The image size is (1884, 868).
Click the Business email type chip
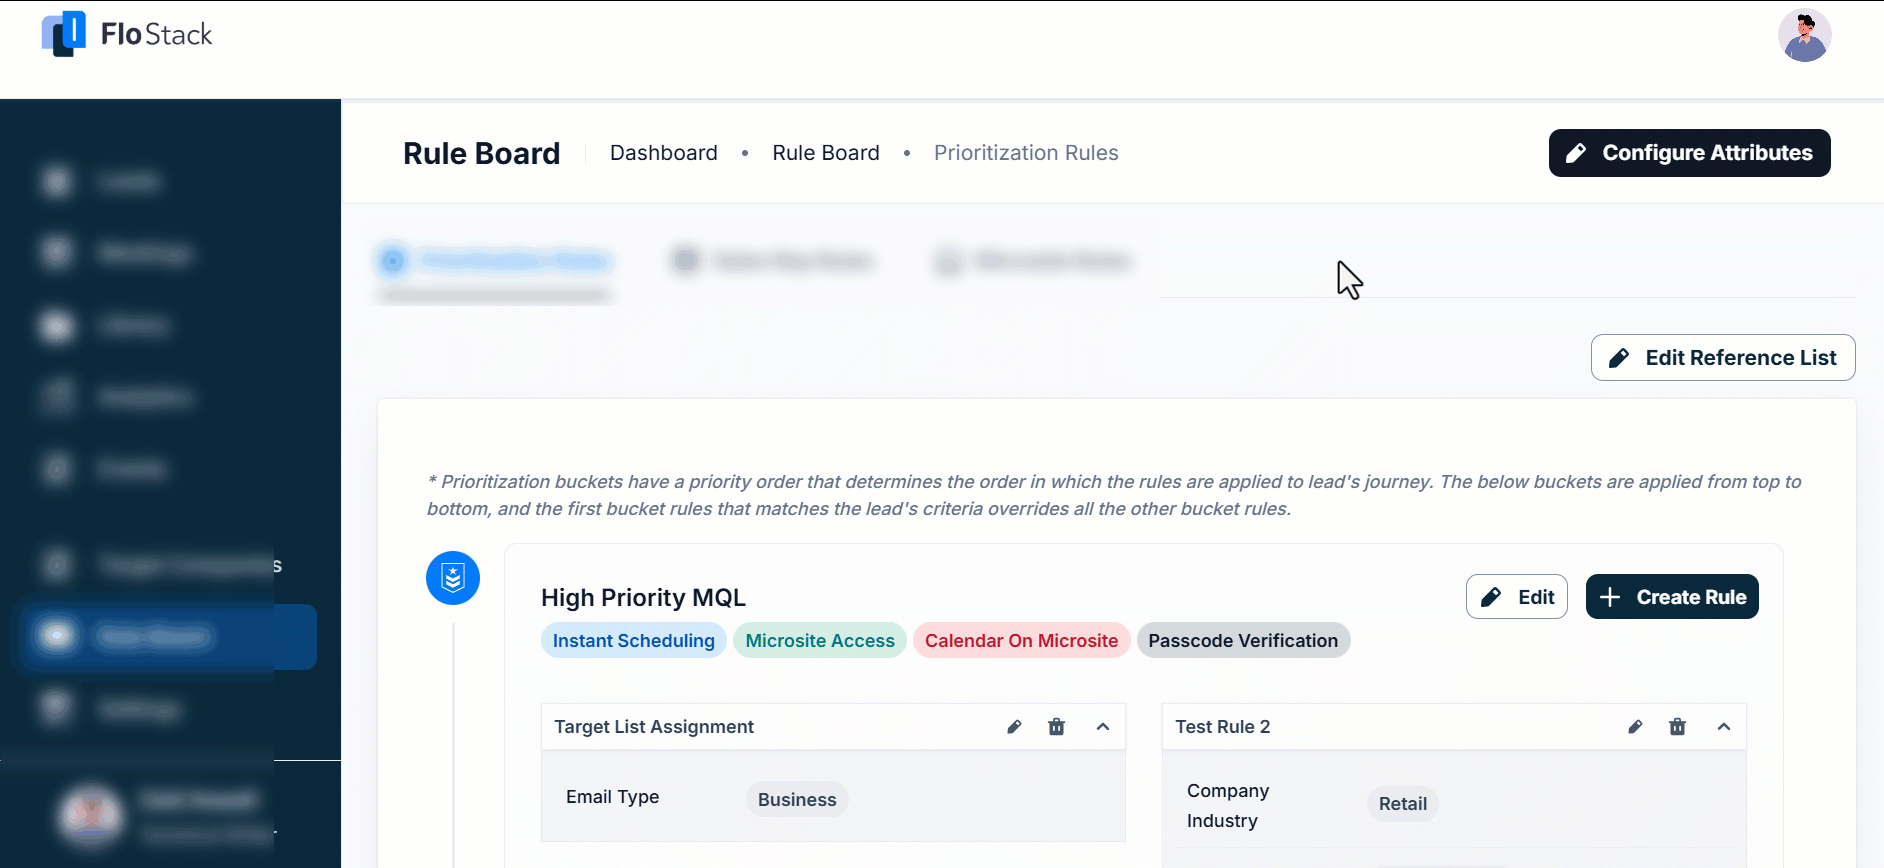(796, 800)
